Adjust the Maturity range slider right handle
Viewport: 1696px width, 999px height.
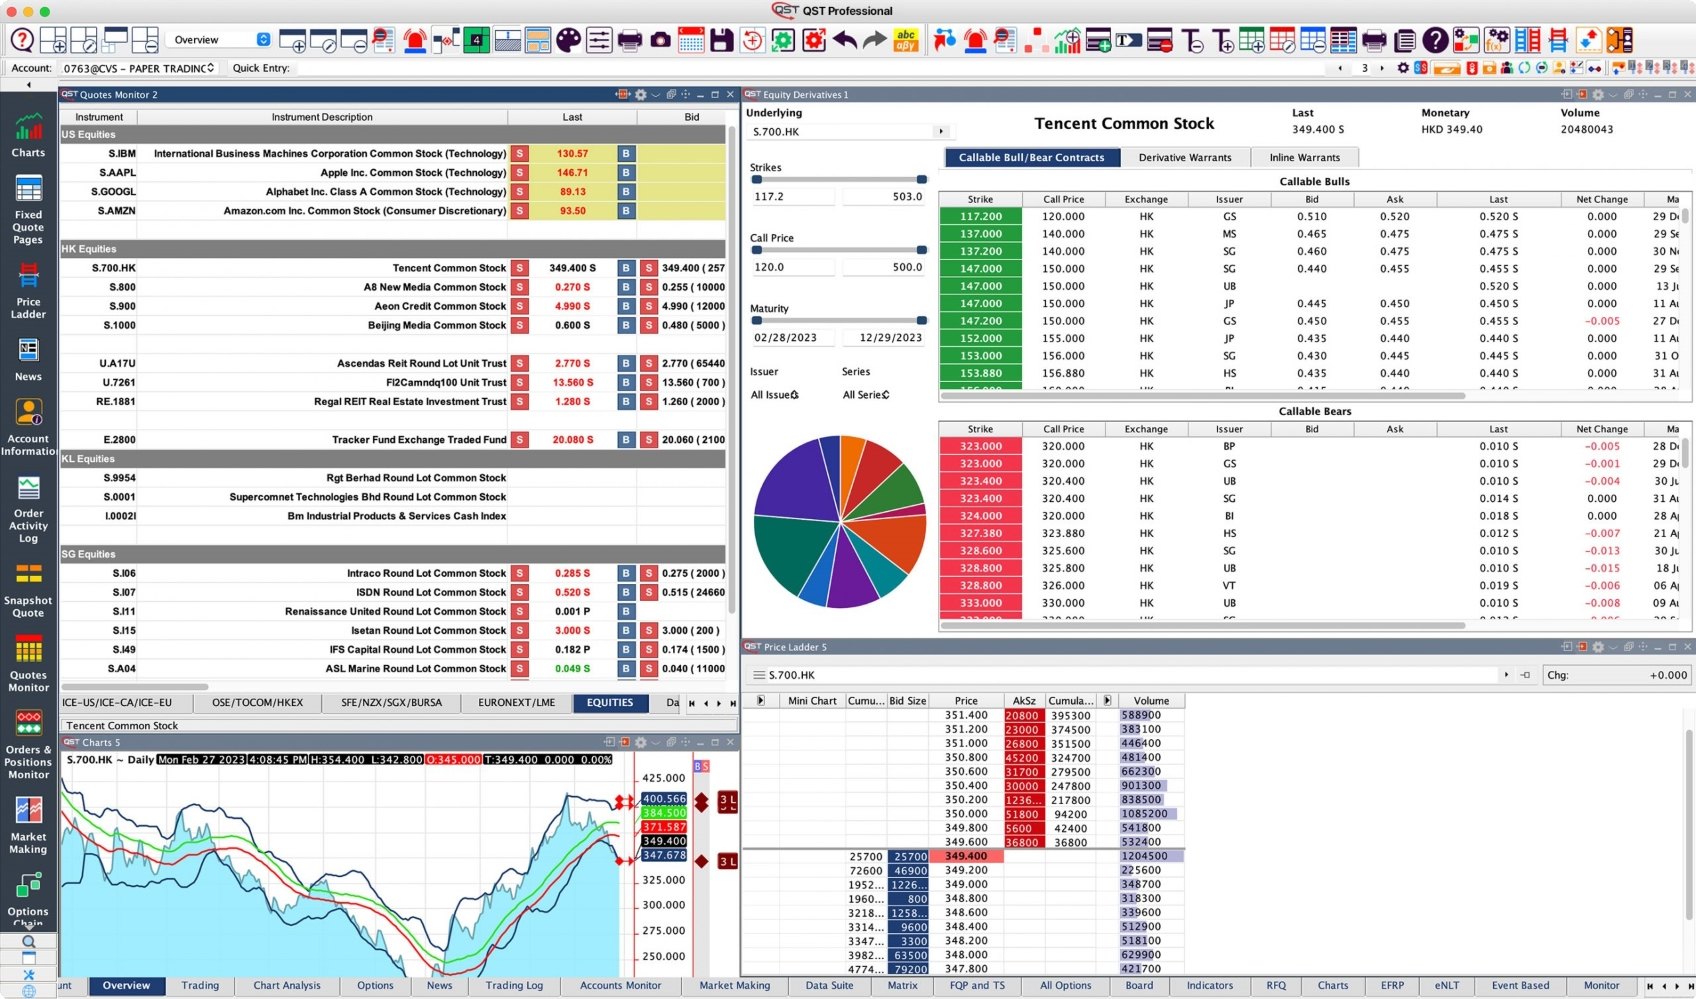pyautogui.click(x=921, y=321)
